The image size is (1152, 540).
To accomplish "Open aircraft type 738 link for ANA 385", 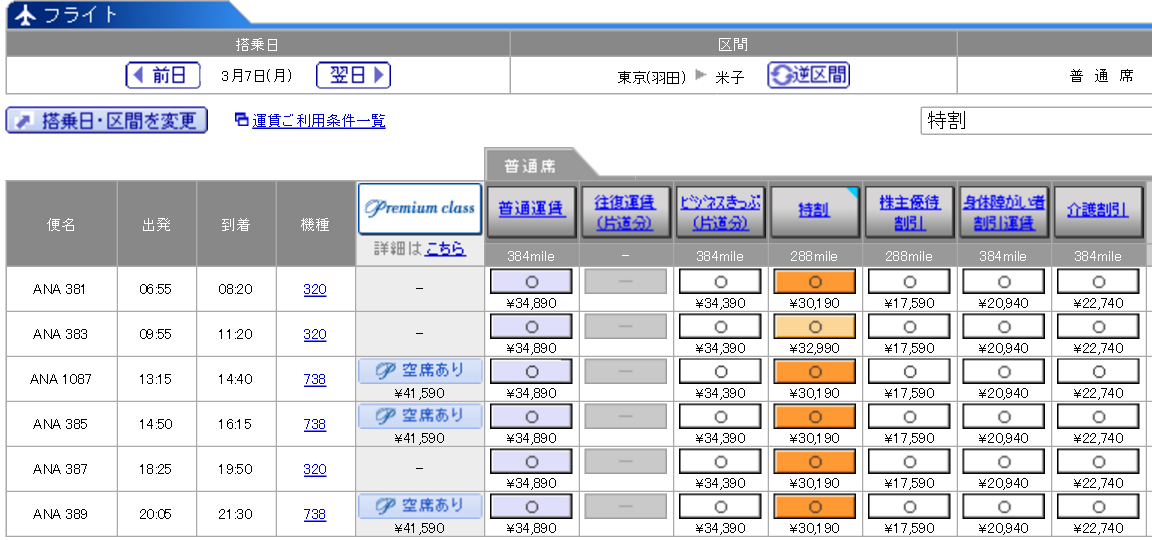I will [x=314, y=425].
